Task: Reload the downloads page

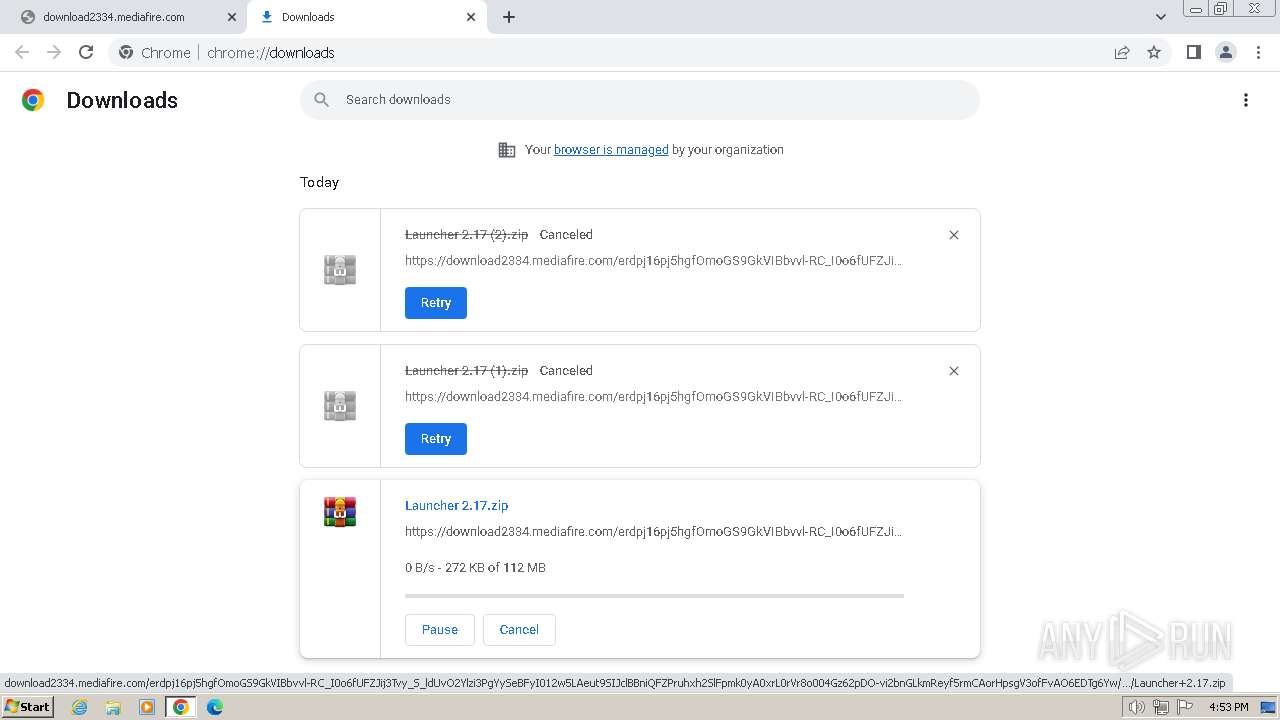Action: point(86,52)
